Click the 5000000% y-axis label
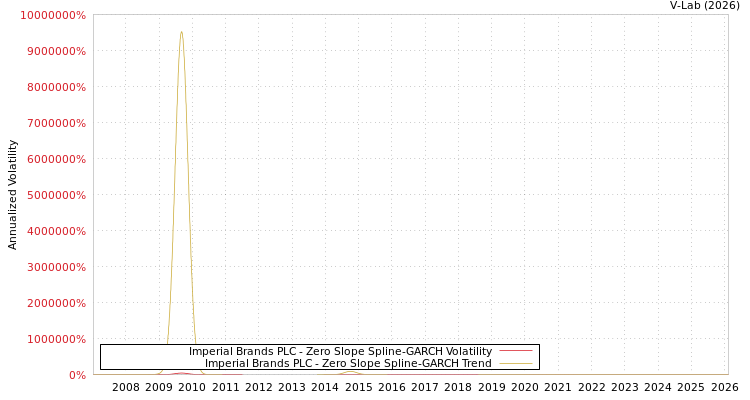 [x=56, y=195]
